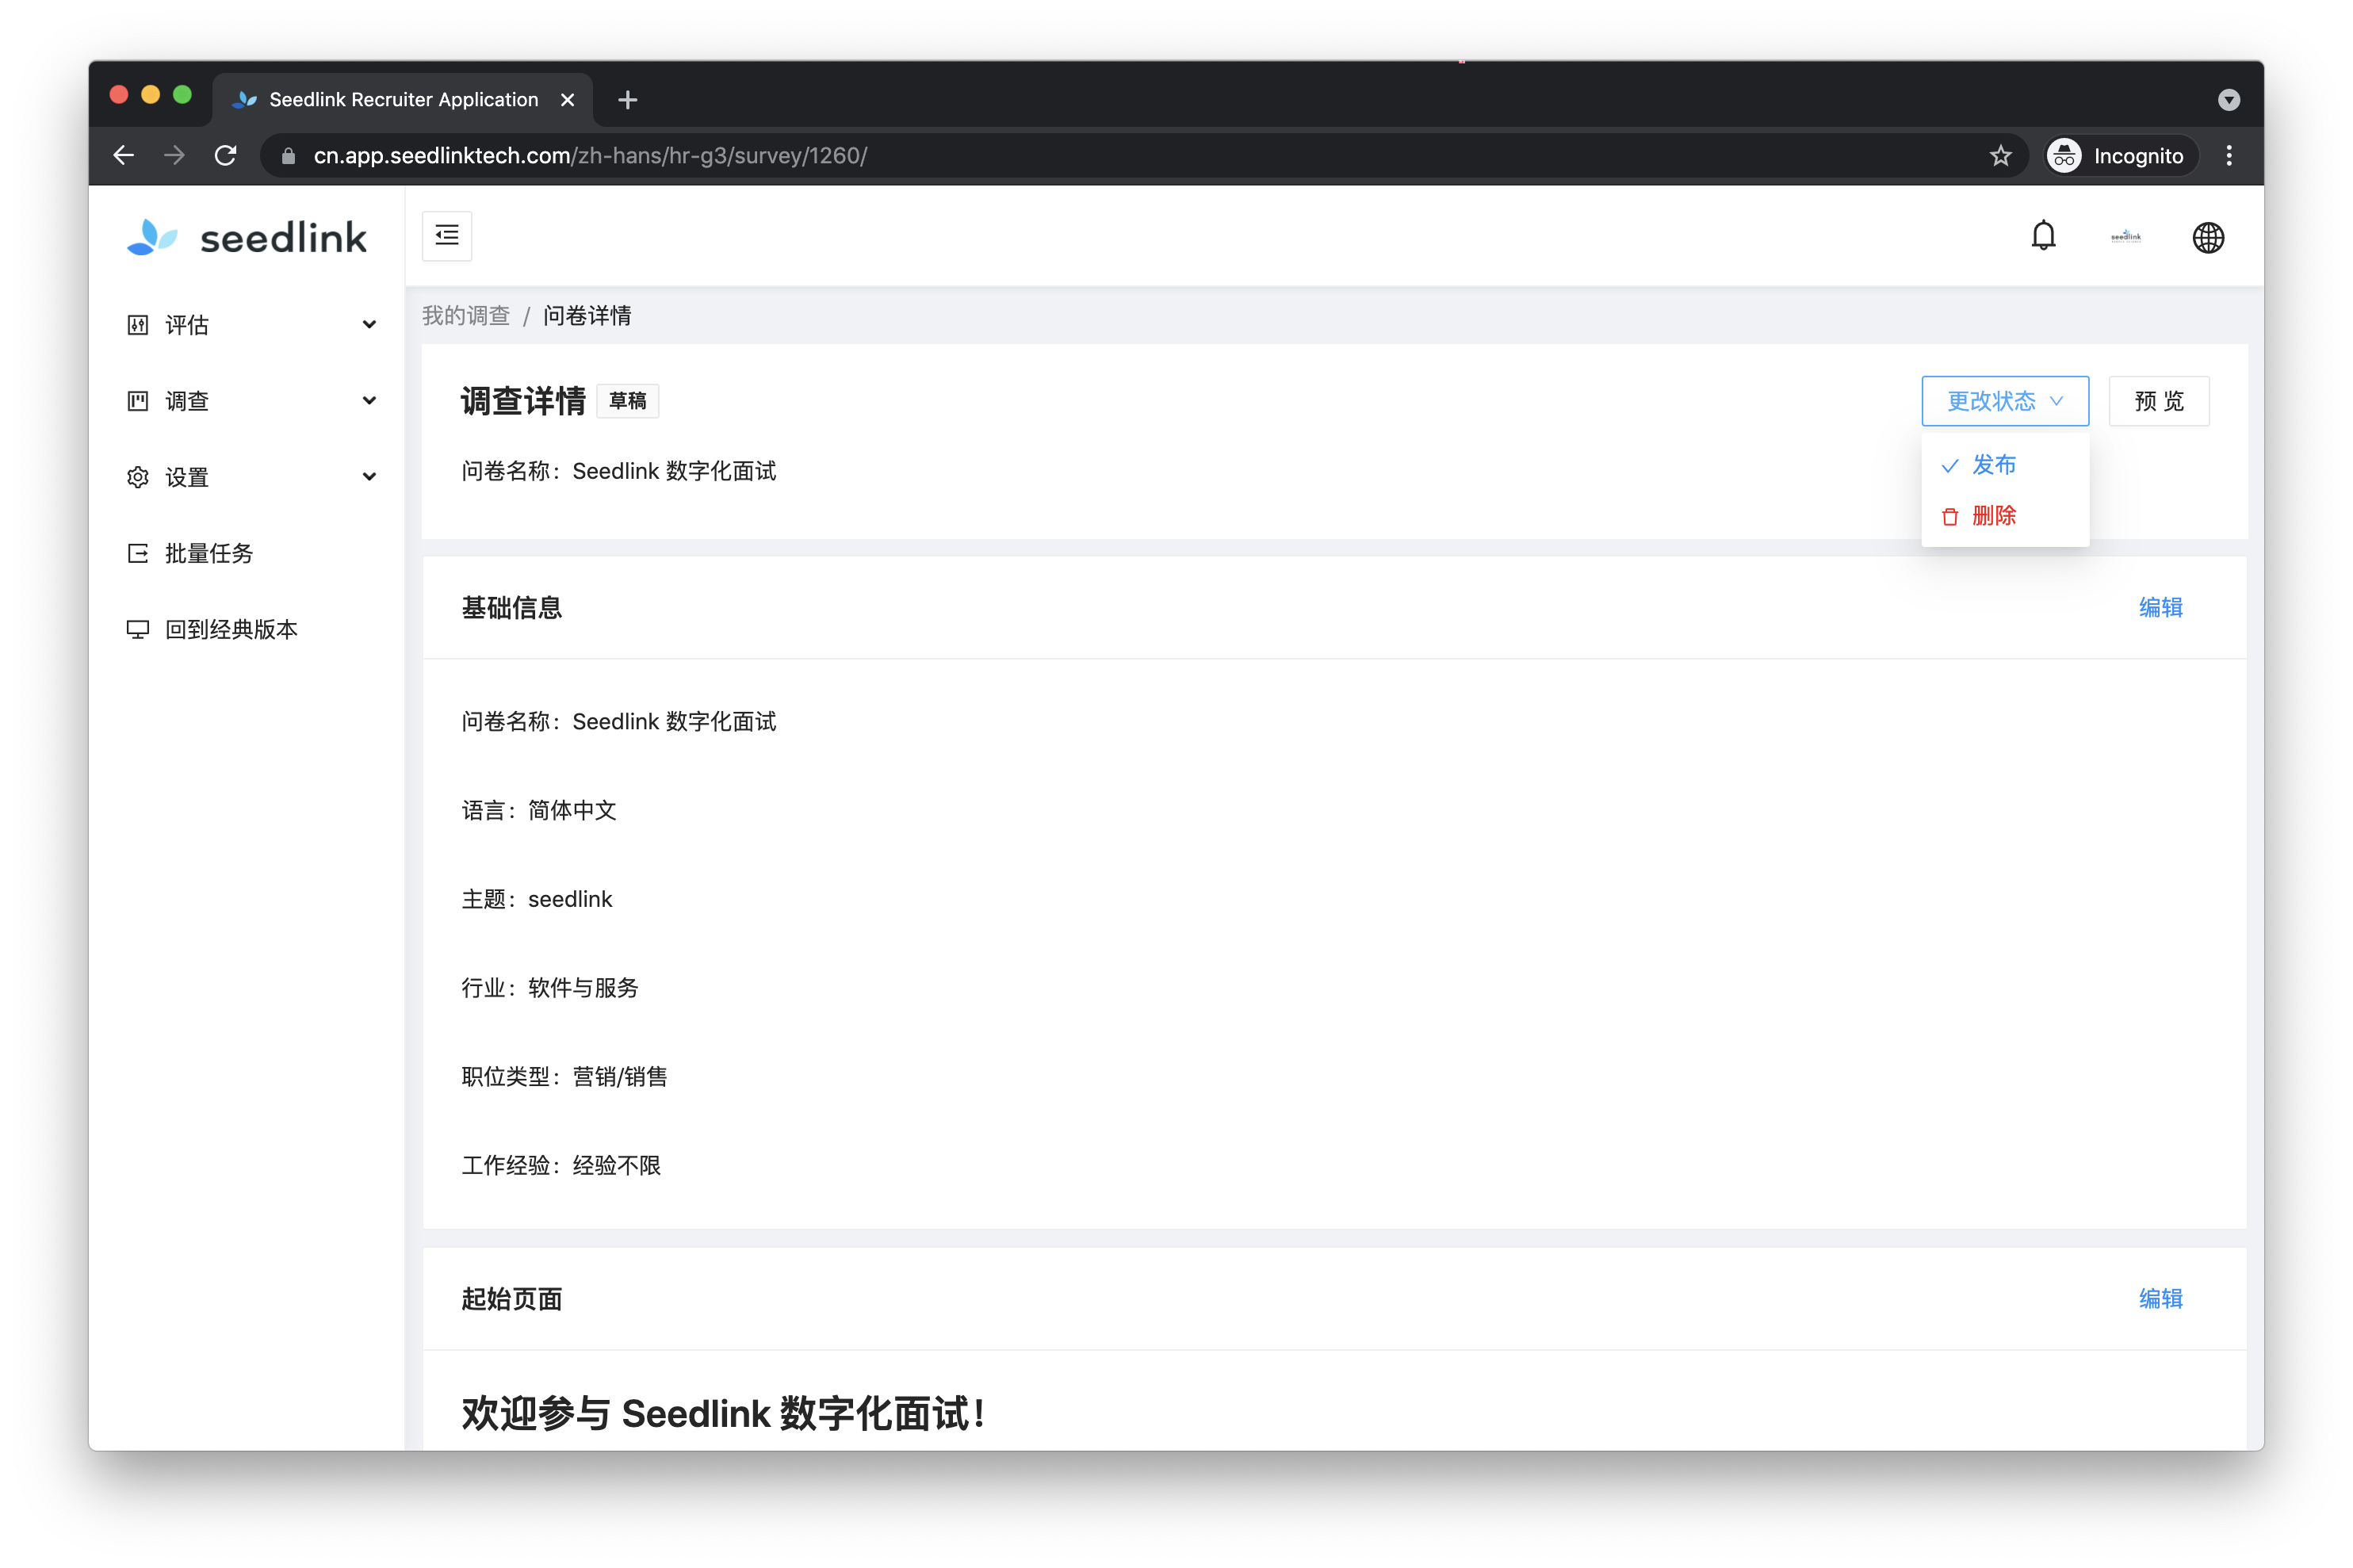2353x1568 pixels.
Task: Click the 设置 gear icon
Action: pos(138,477)
